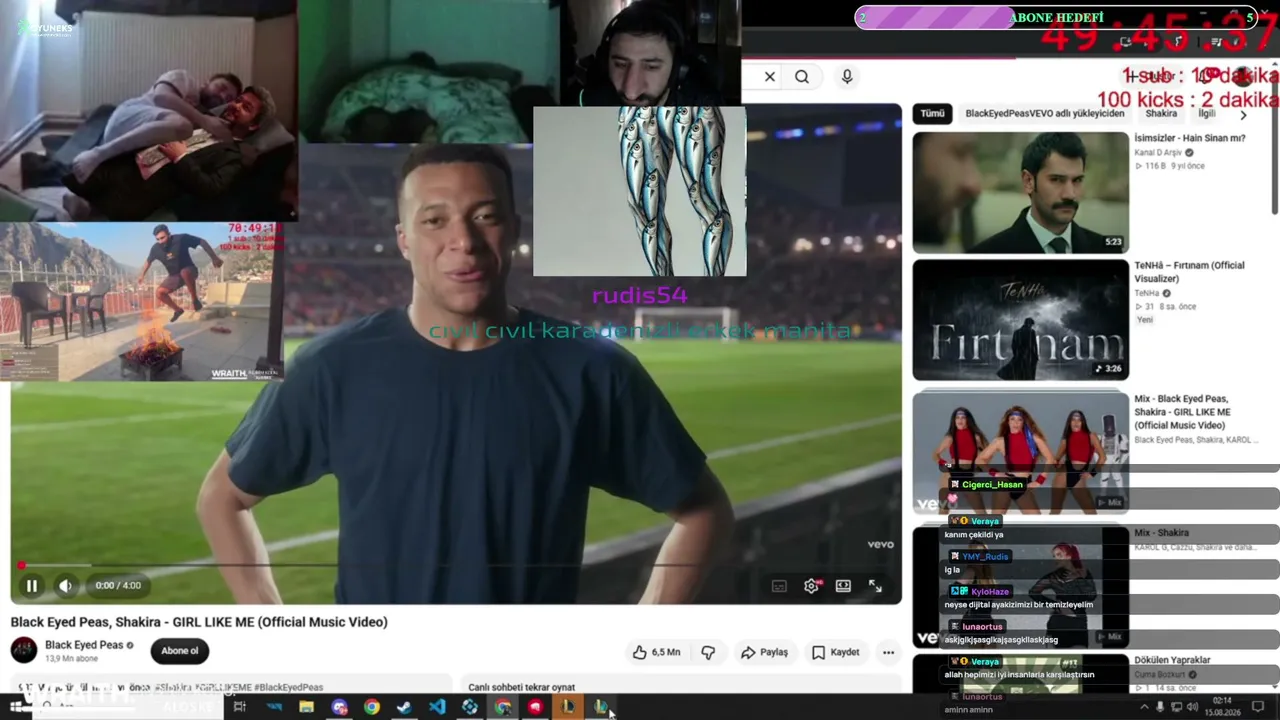Enter fullscreen on the video player
Viewport: 1280px width, 720px height.
pos(875,586)
